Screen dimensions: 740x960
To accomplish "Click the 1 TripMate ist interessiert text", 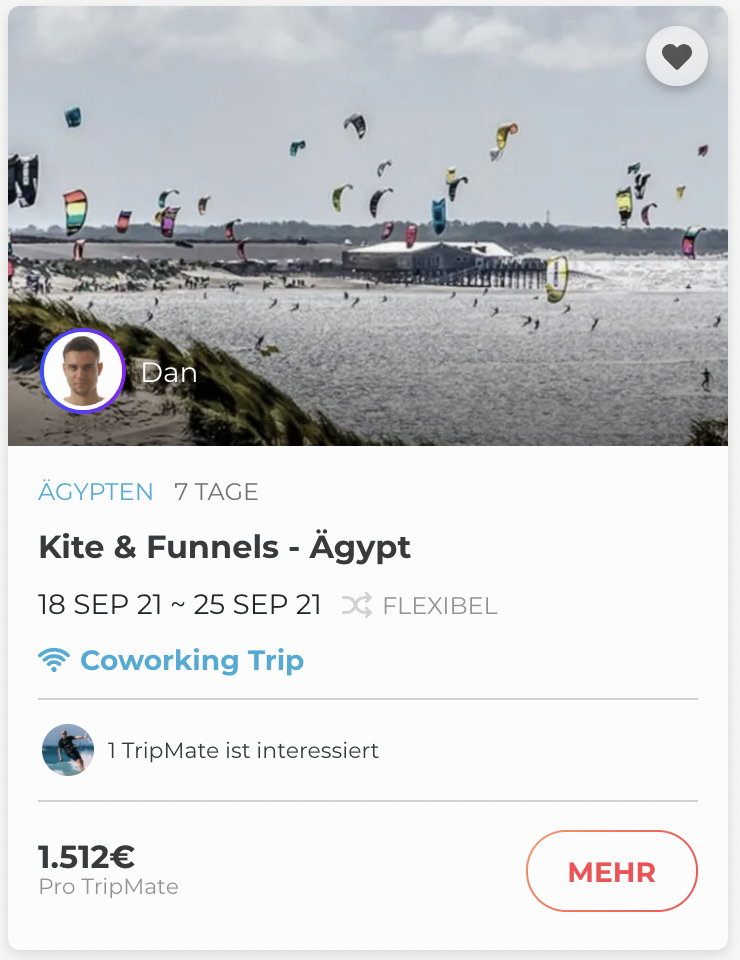I will 243,750.
